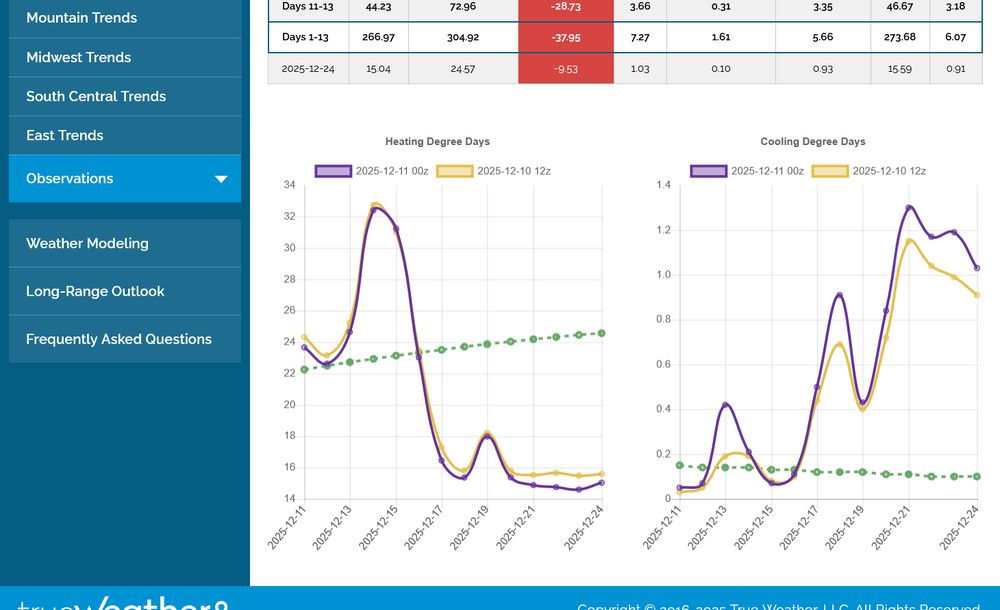Screen dimensions: 1000x610
Task: Click the peak data point on Heating chart
Action: 374,207
